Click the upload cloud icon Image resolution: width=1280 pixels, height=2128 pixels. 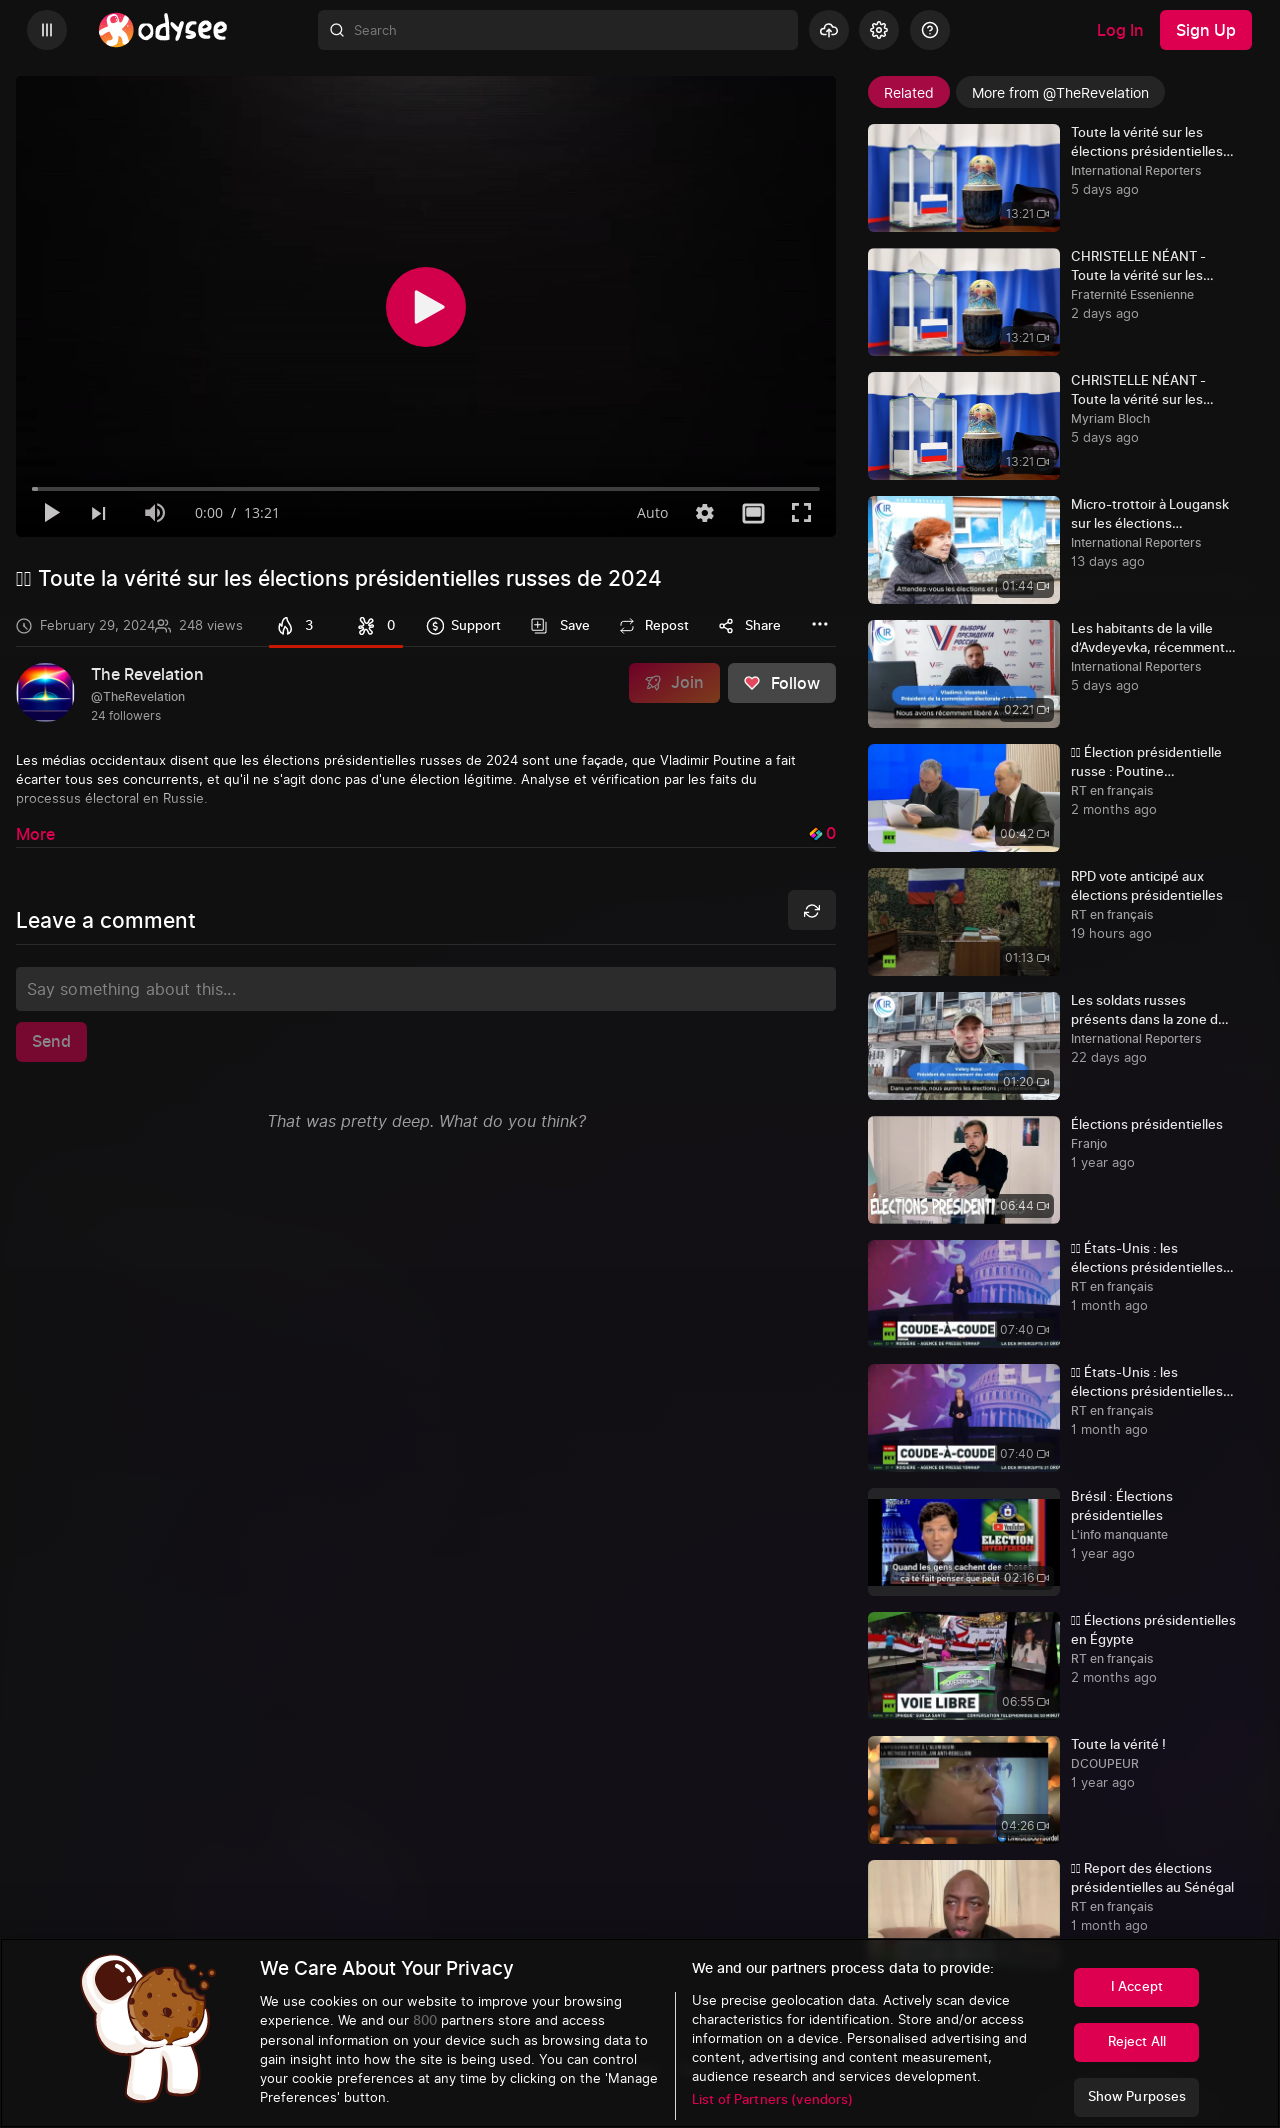pyautogui.click(x=829, y=30)
